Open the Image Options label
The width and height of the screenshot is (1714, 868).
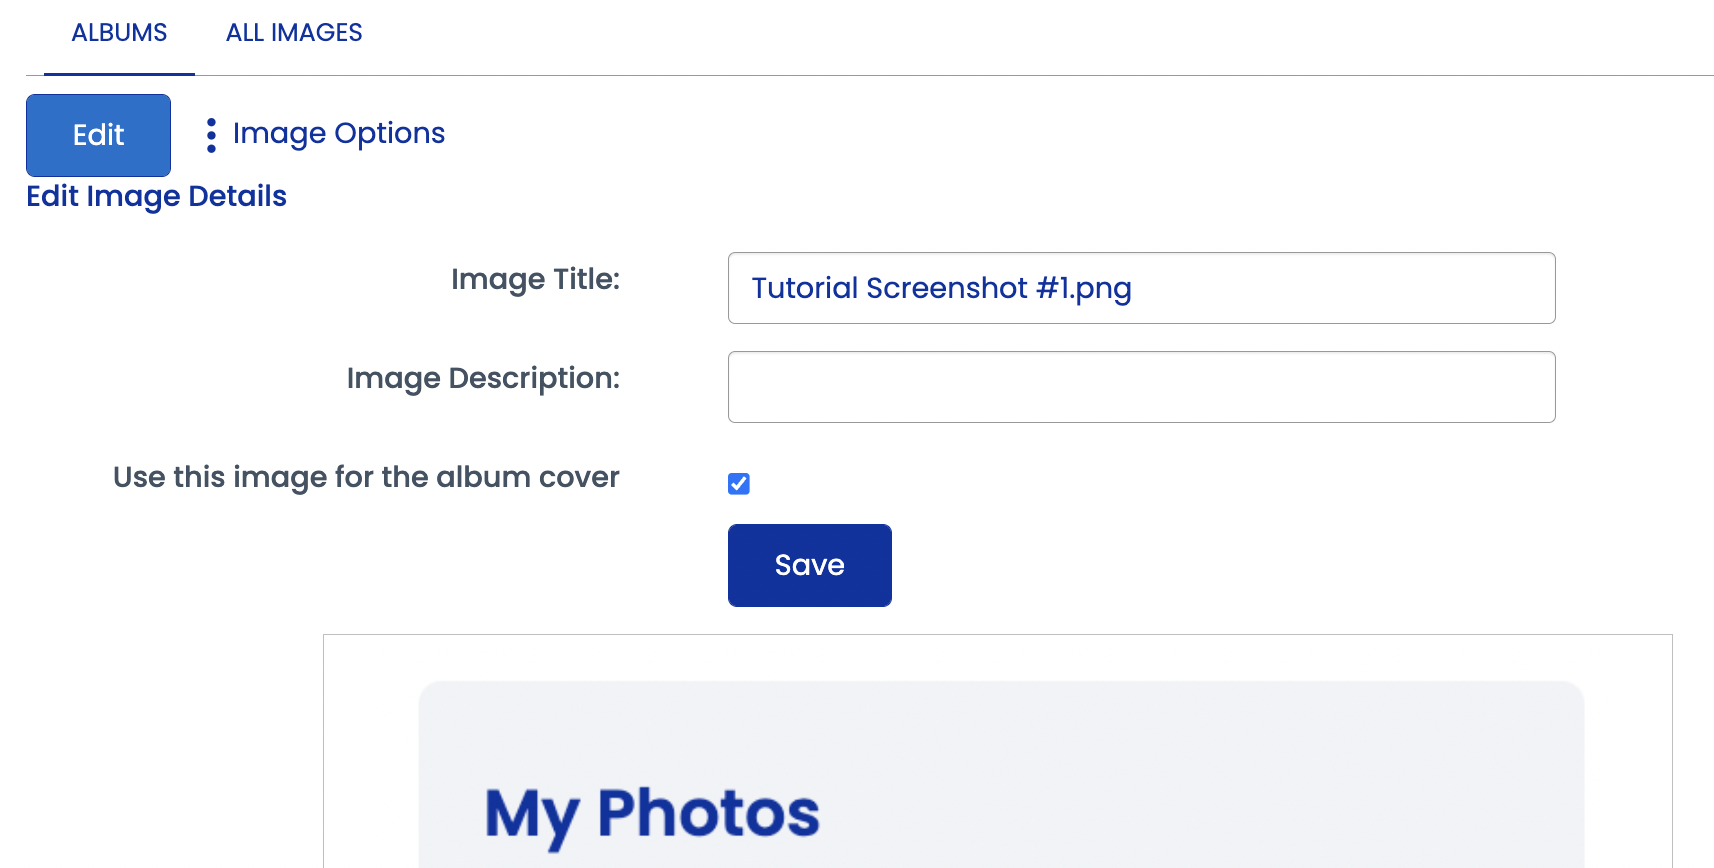click(x=338, y=133)
